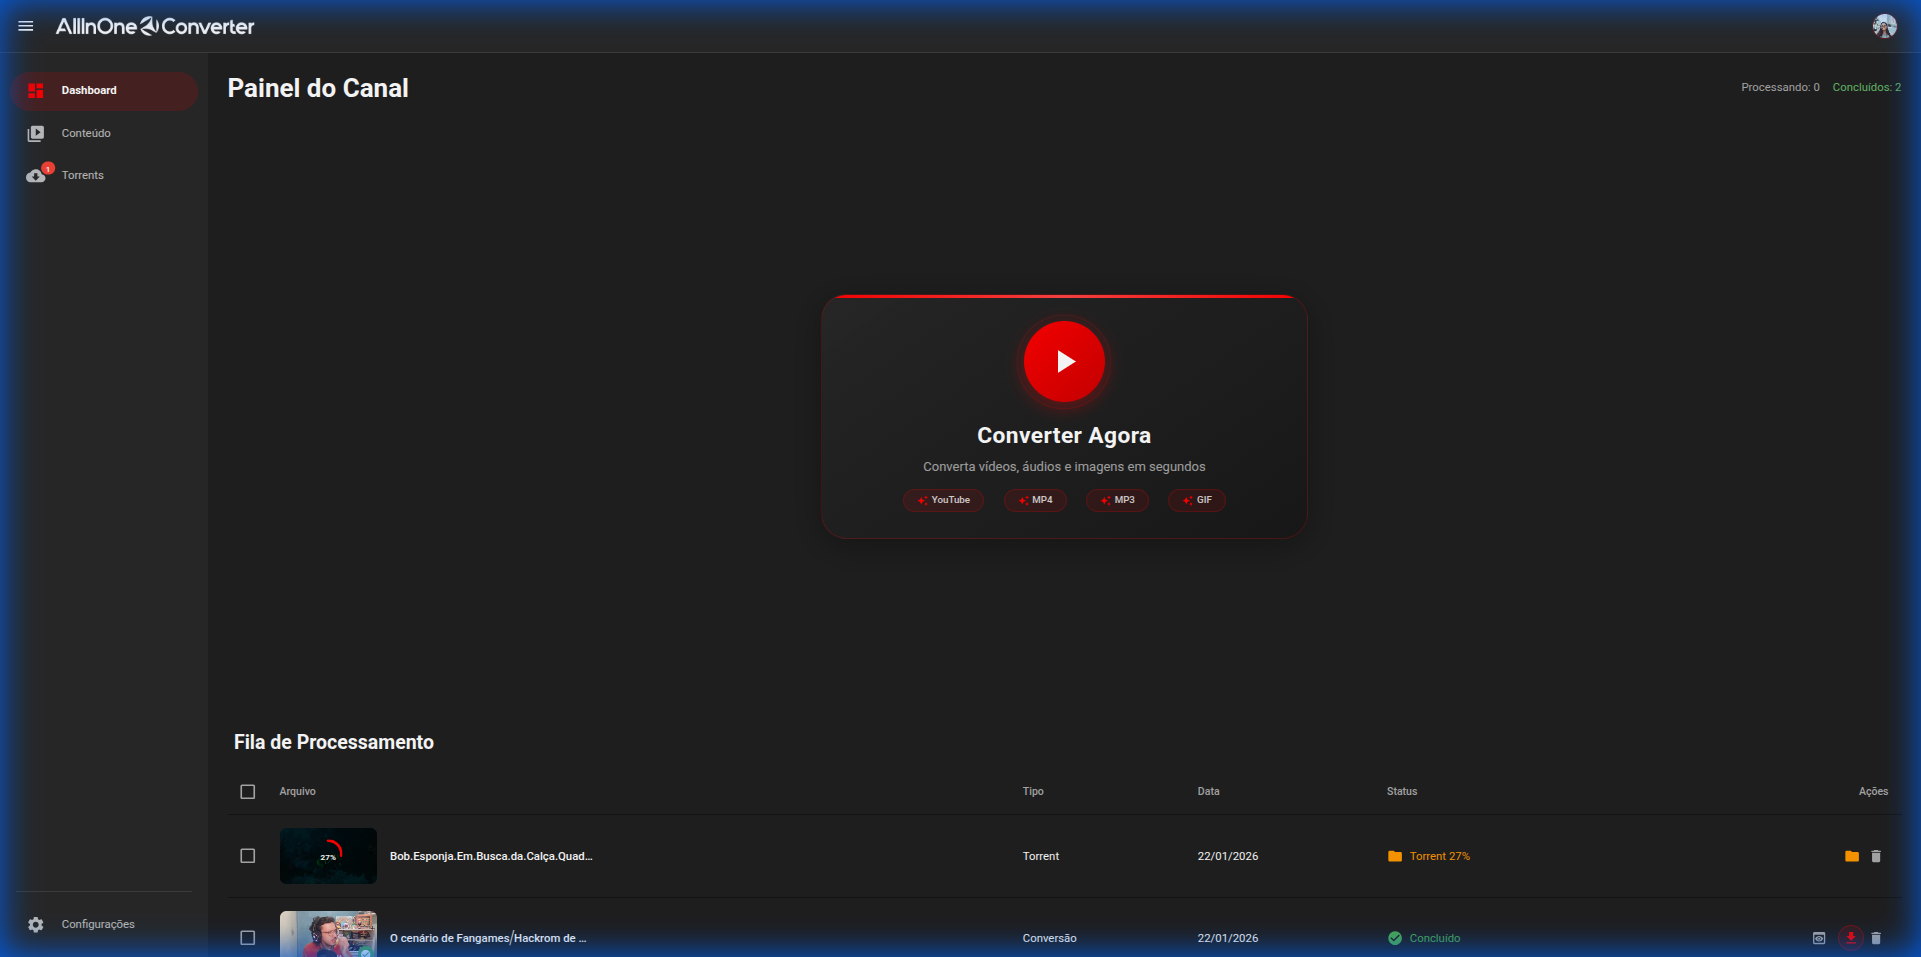Open the user profile avatar
Image resolution: width=1921 pixels, height=957 pixels.
(1884, 26)
